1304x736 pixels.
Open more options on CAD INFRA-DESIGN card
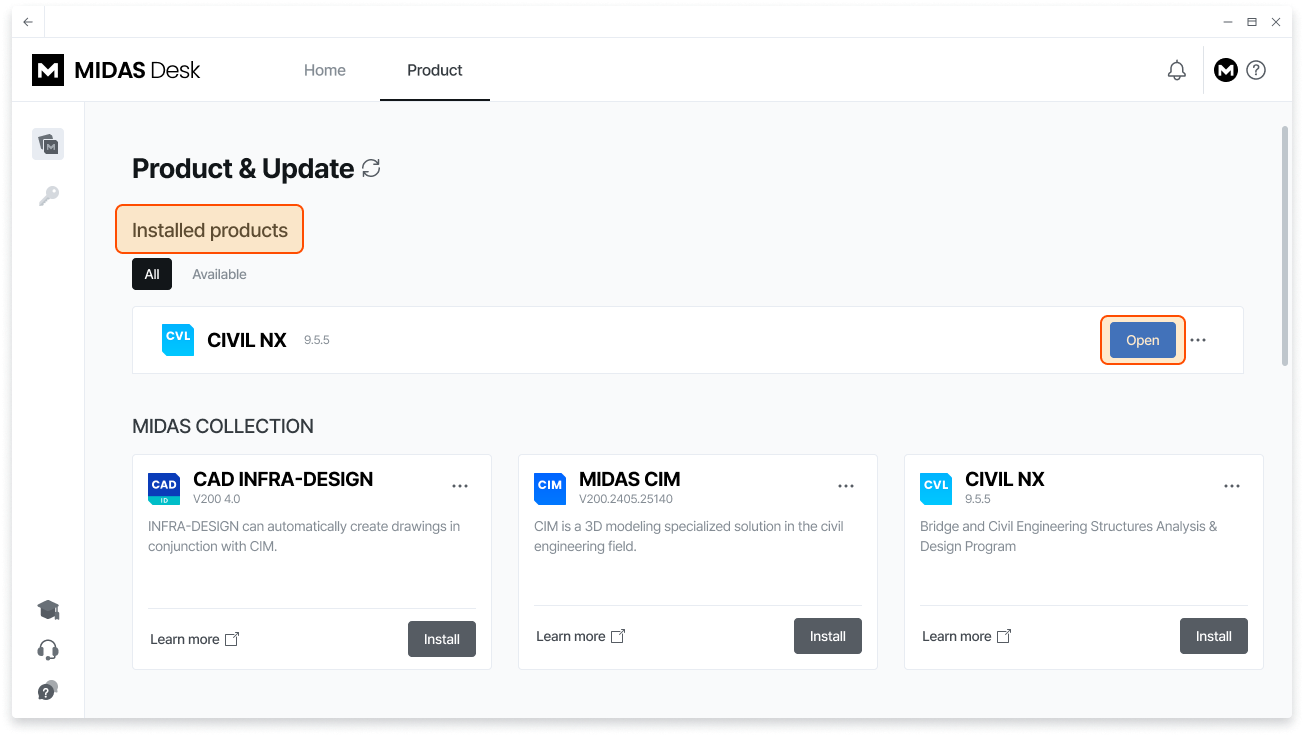click(x=460, y=486)
